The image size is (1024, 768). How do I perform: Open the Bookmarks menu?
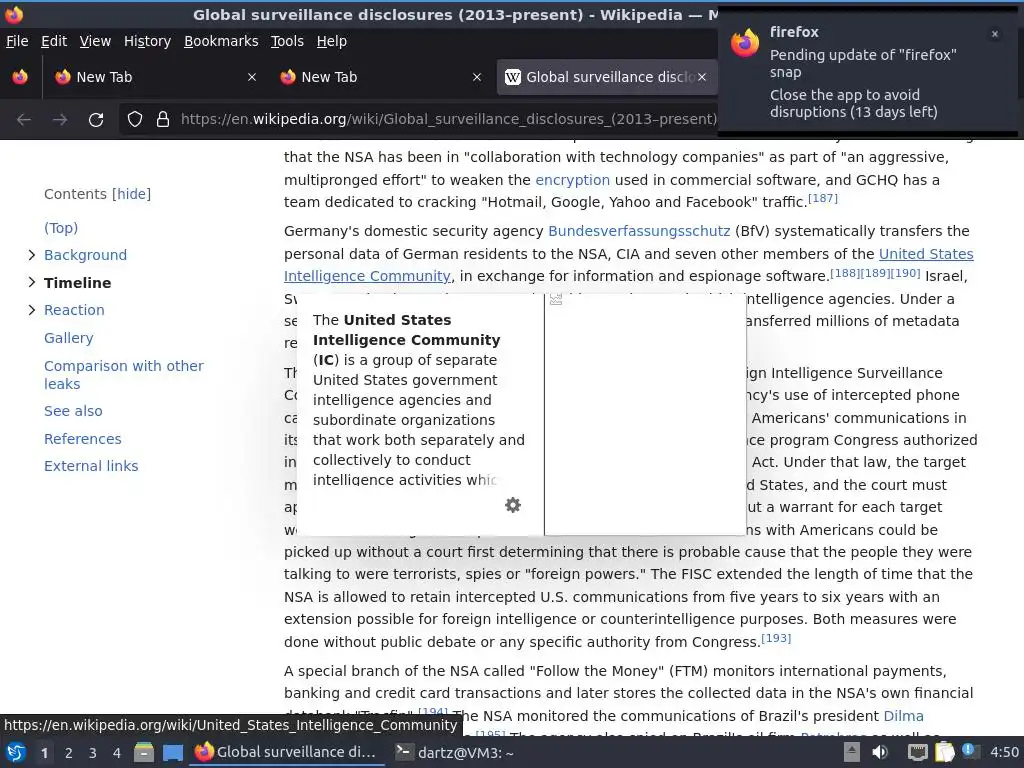pos(221,41)
